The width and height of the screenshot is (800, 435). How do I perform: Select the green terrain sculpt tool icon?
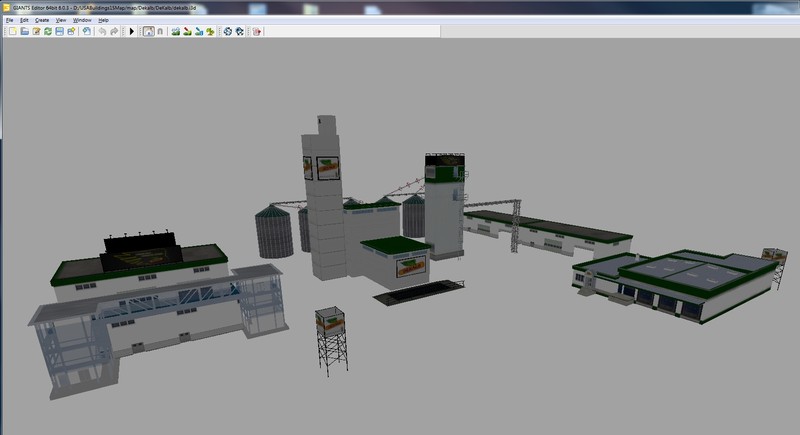coord(176,32)
